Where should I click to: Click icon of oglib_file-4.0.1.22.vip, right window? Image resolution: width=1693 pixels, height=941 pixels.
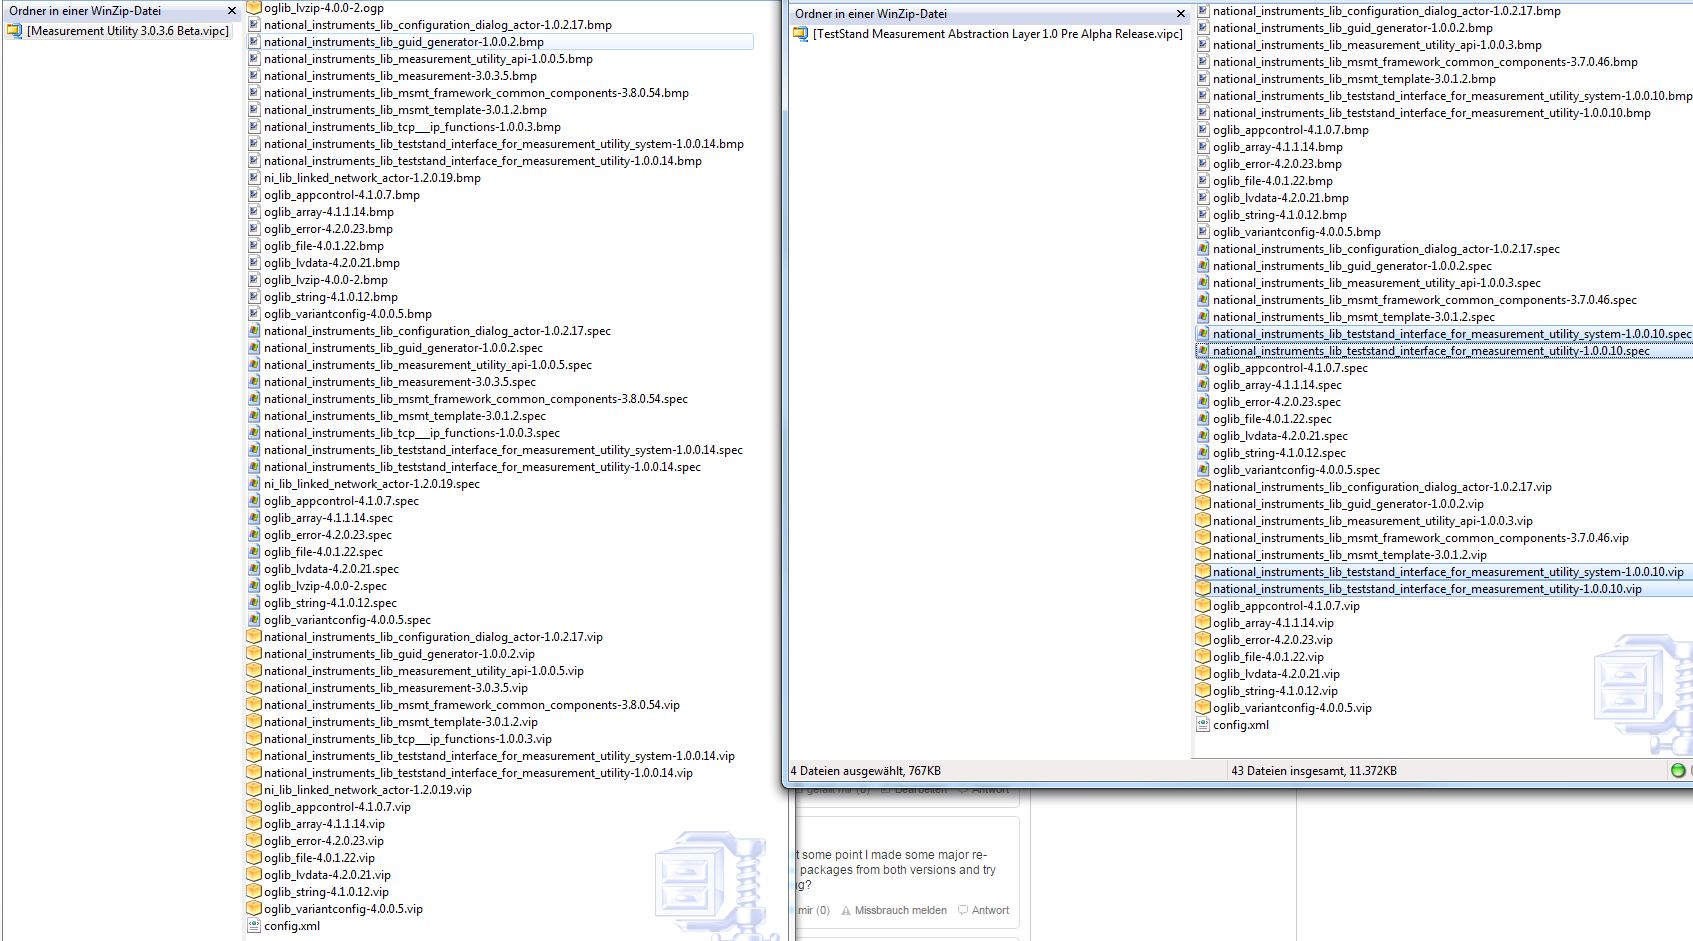pyautogui.click(x=1203, y=657)
